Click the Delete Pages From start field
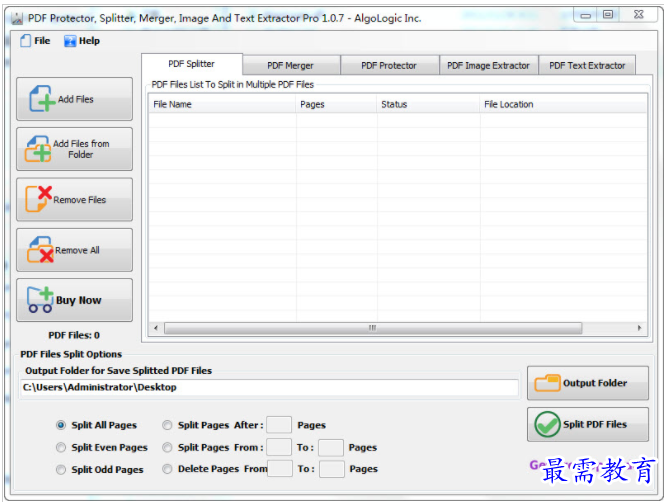Viewport: 664px width, 502px height. pos(280,469)
